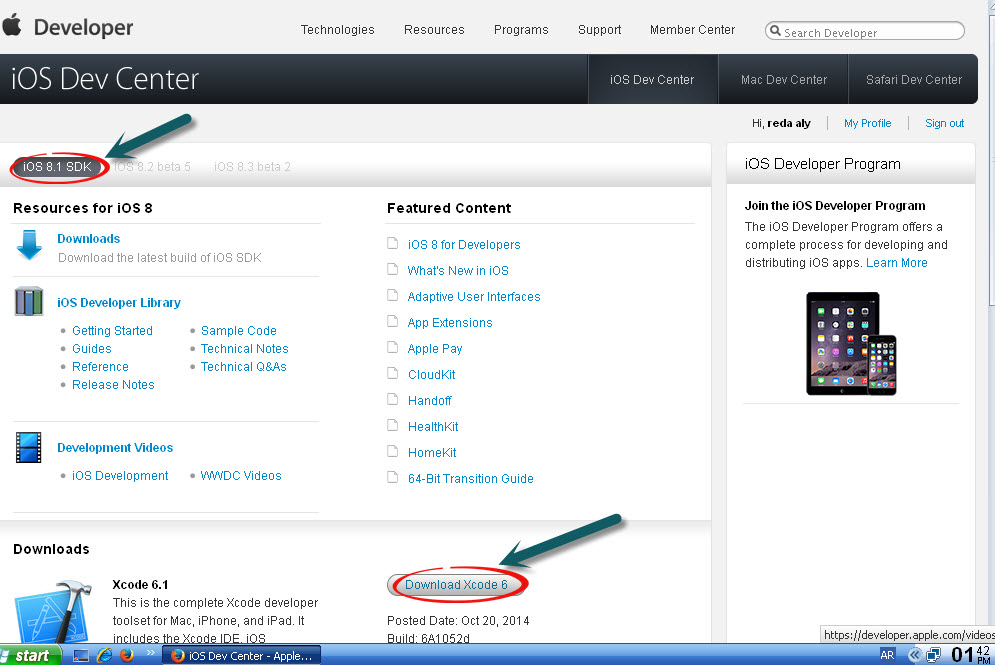Click the Download Xcode 6 button
Image resolution: width=995 pixels, height=665 pixels.
click(x=456, y=584)
